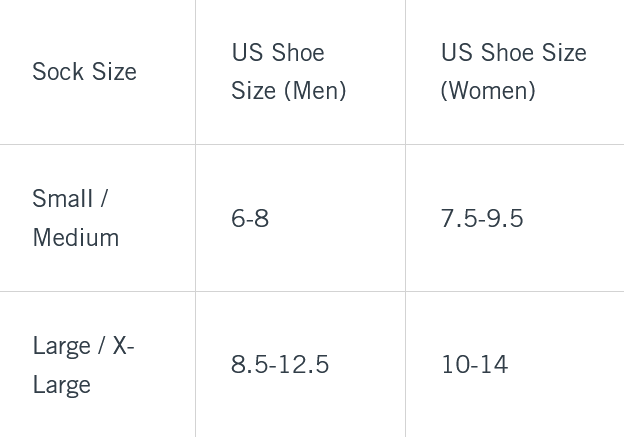This screenshot has width=624, height=437.
Task: Click the word "(Women)" in header
Action: tap(488, 91)
